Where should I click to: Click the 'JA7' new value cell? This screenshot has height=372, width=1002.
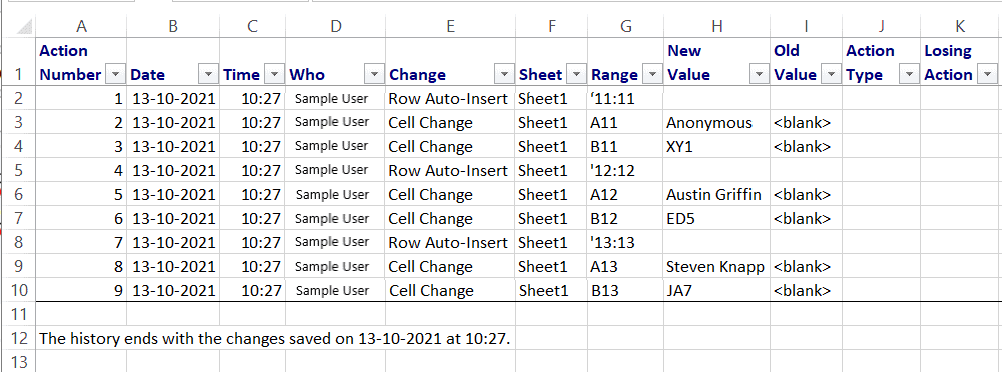717,290
